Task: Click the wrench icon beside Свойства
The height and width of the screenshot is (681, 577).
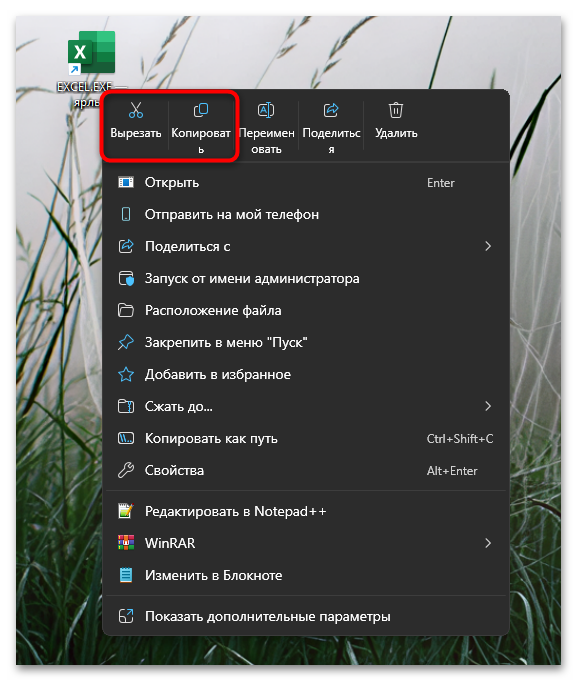Action: pos(126,470)
